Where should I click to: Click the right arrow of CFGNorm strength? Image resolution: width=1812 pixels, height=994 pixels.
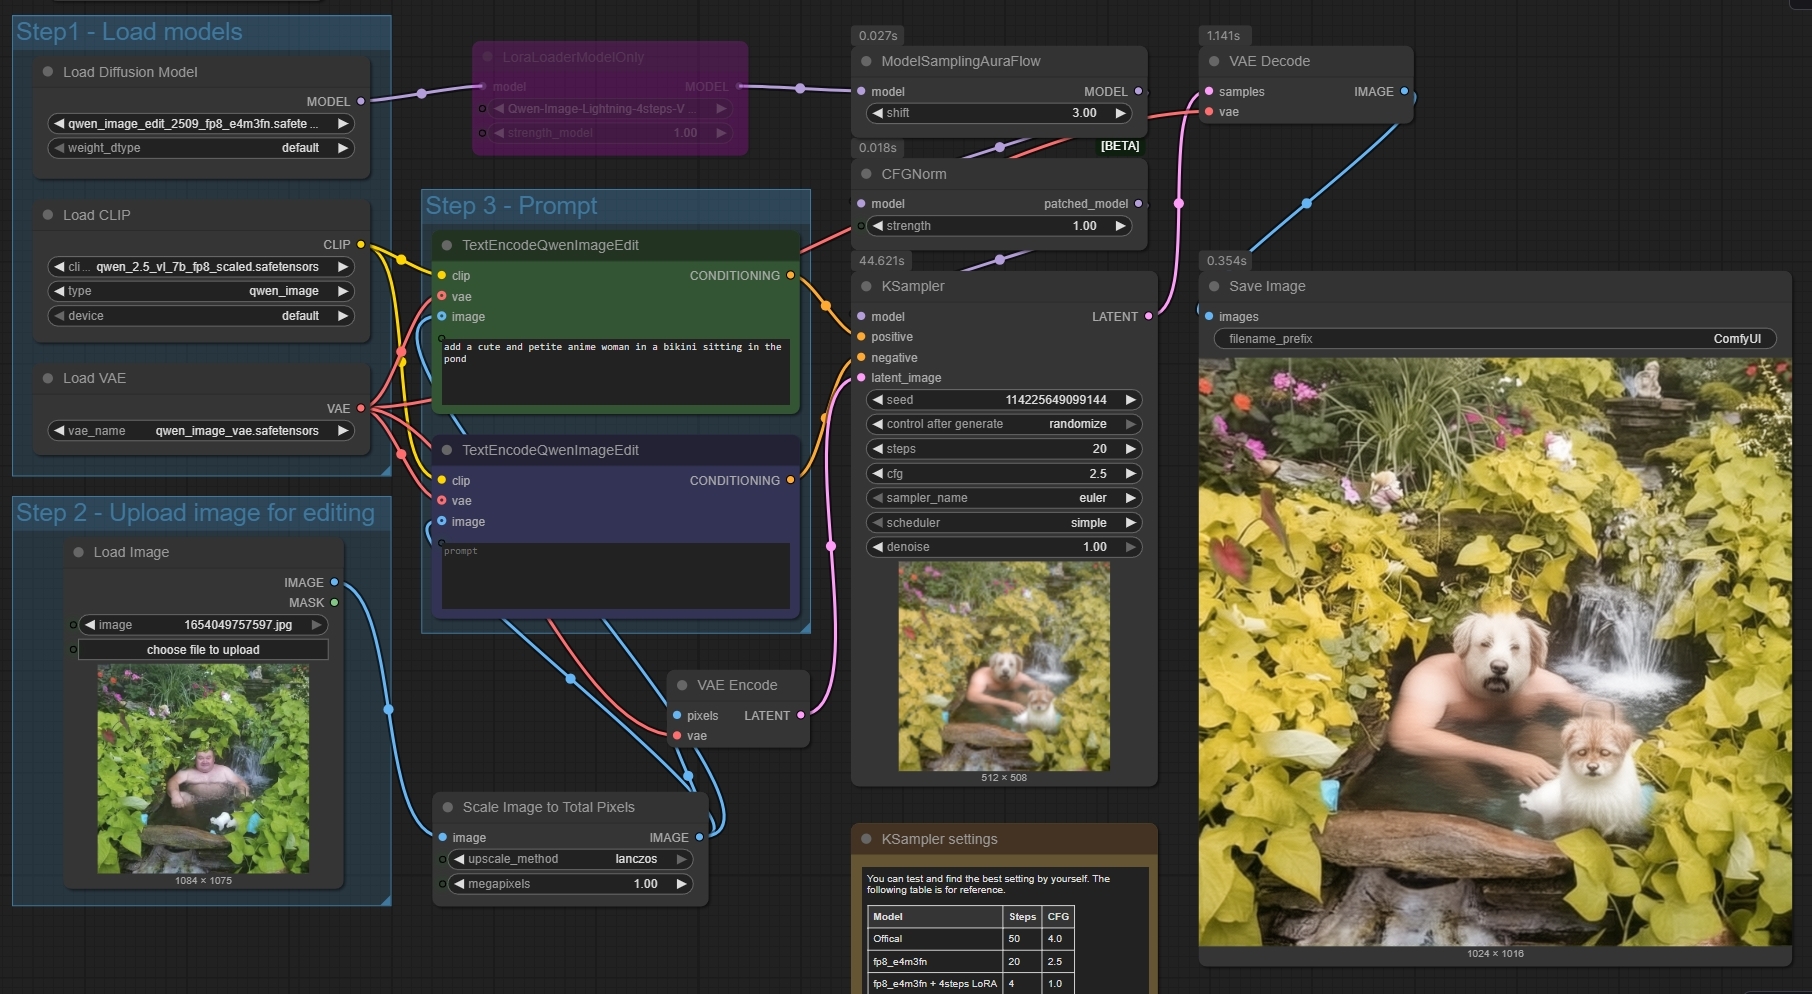click(1121, 226)
